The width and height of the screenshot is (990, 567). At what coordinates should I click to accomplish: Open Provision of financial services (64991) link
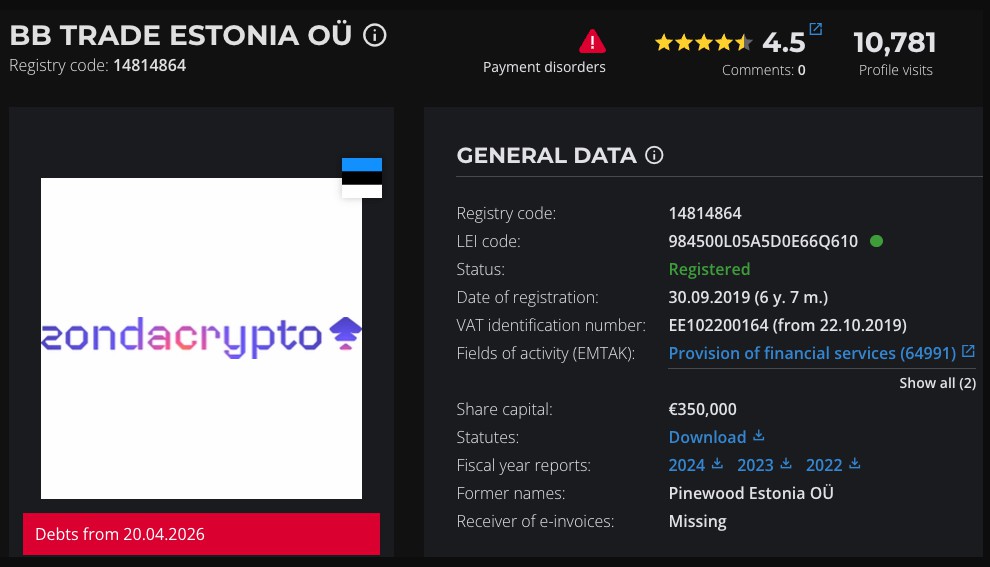click(x=812, y=353)
